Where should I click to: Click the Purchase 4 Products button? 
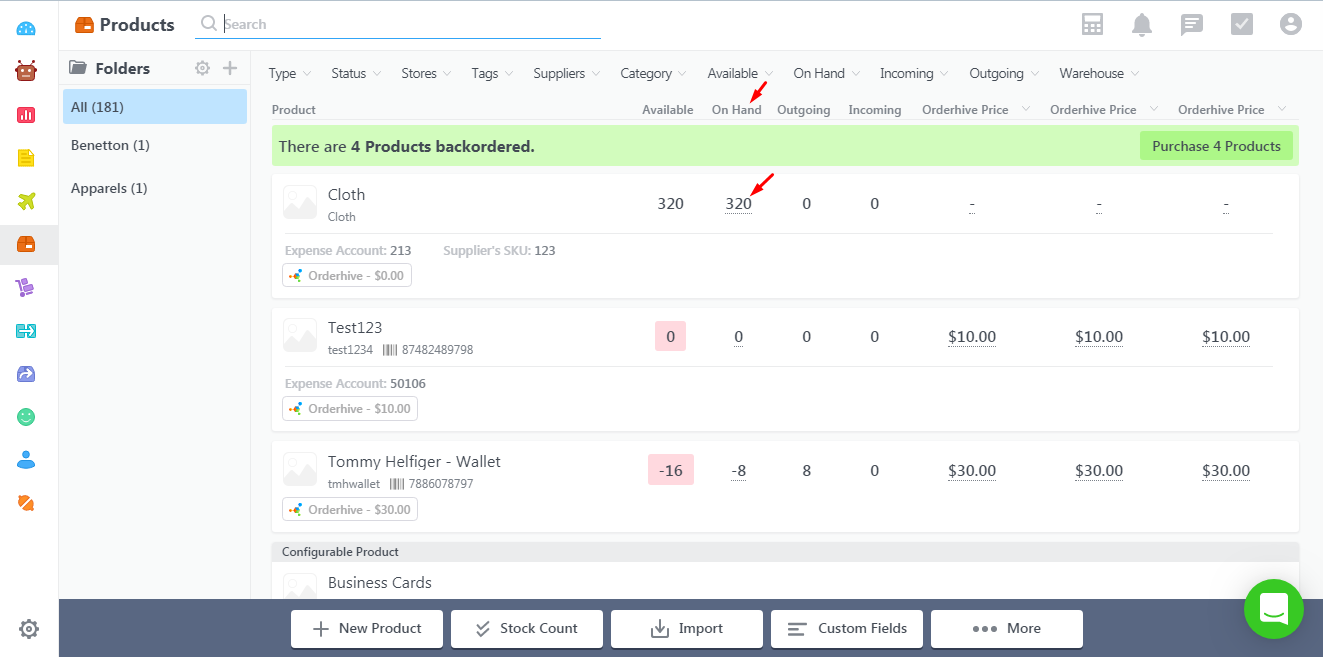1216,146
